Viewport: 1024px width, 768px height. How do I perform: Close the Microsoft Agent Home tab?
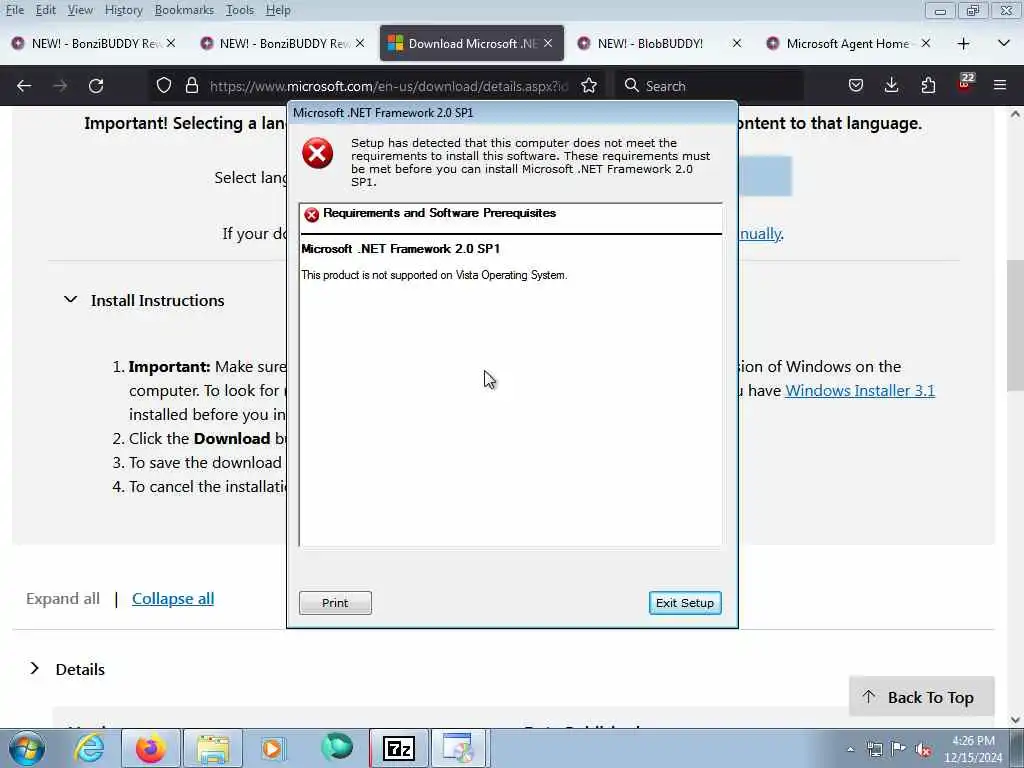[x=925, y=44]
